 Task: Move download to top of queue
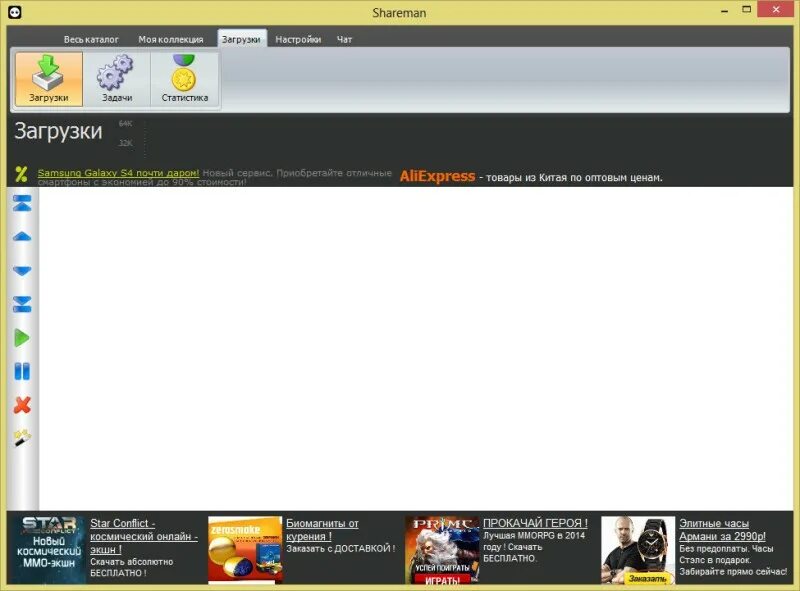(22, 203)
